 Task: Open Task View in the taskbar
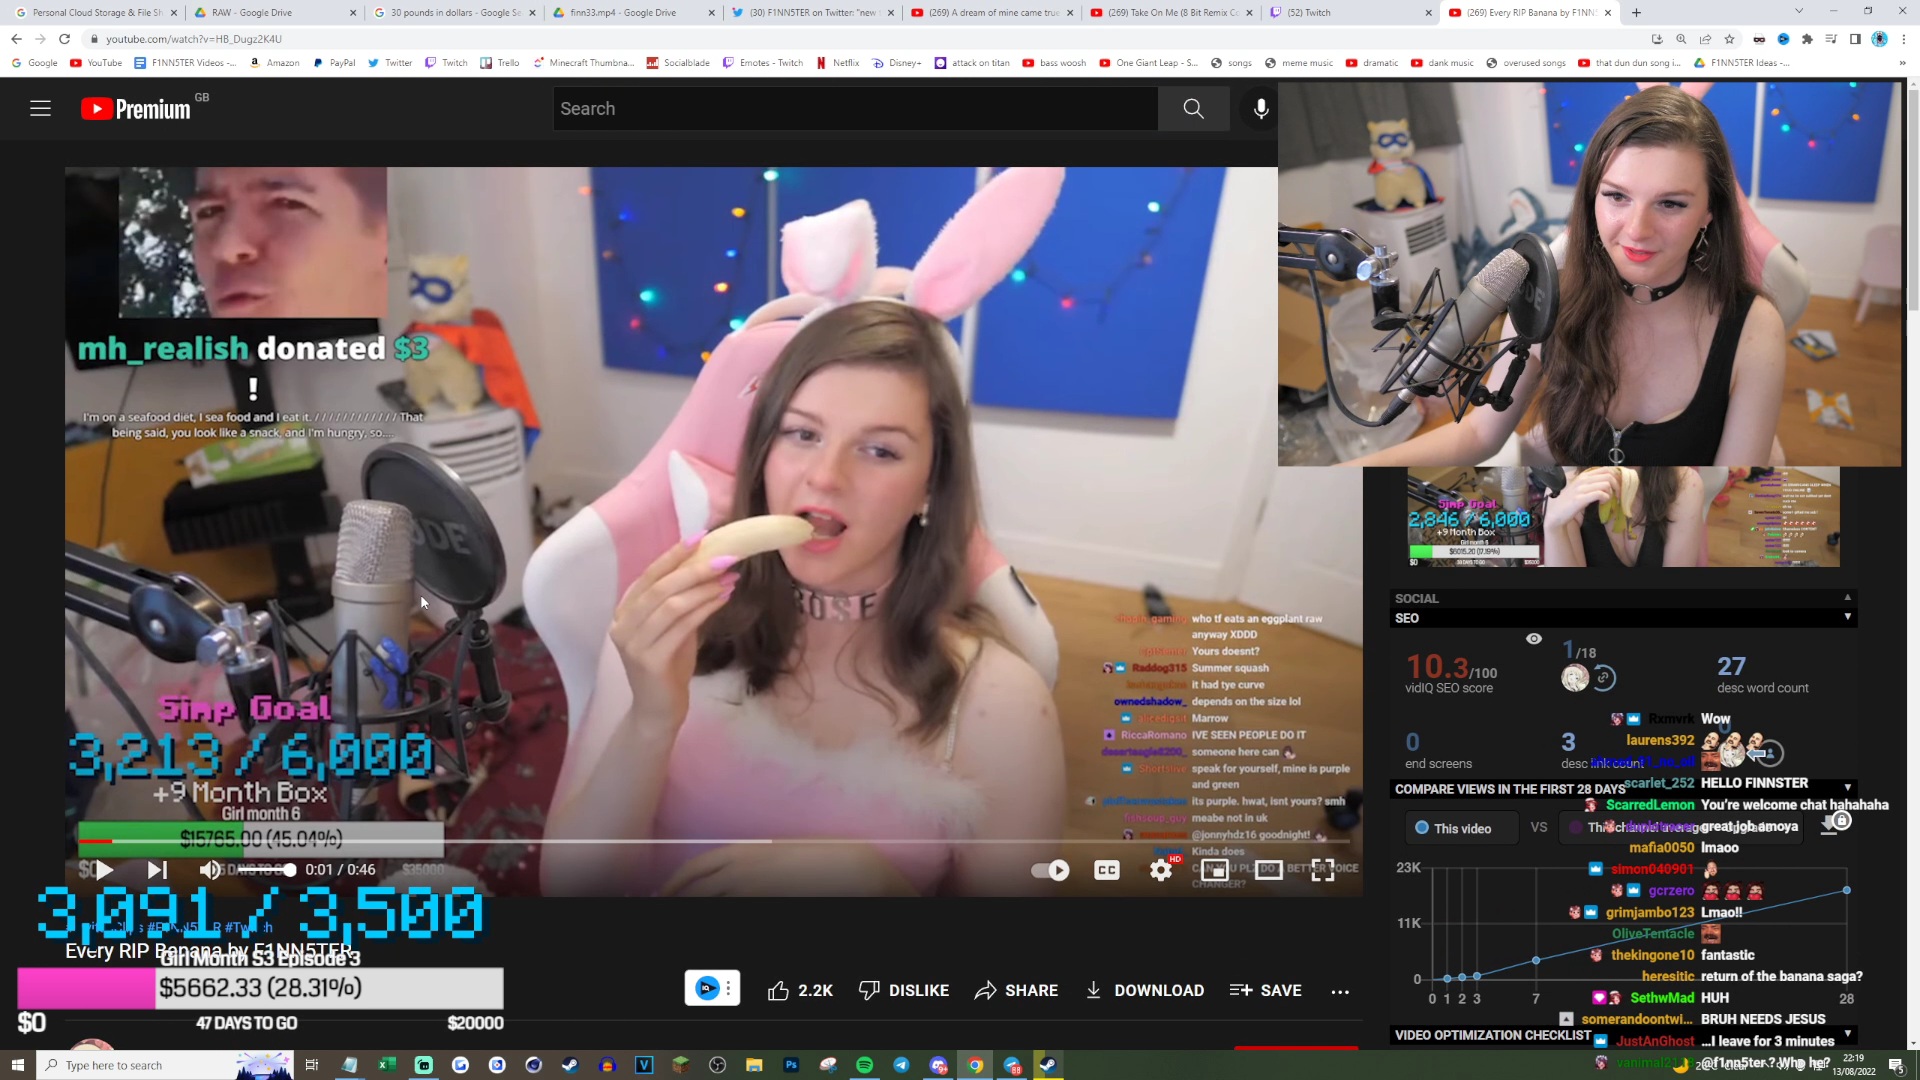[312, 1065]
